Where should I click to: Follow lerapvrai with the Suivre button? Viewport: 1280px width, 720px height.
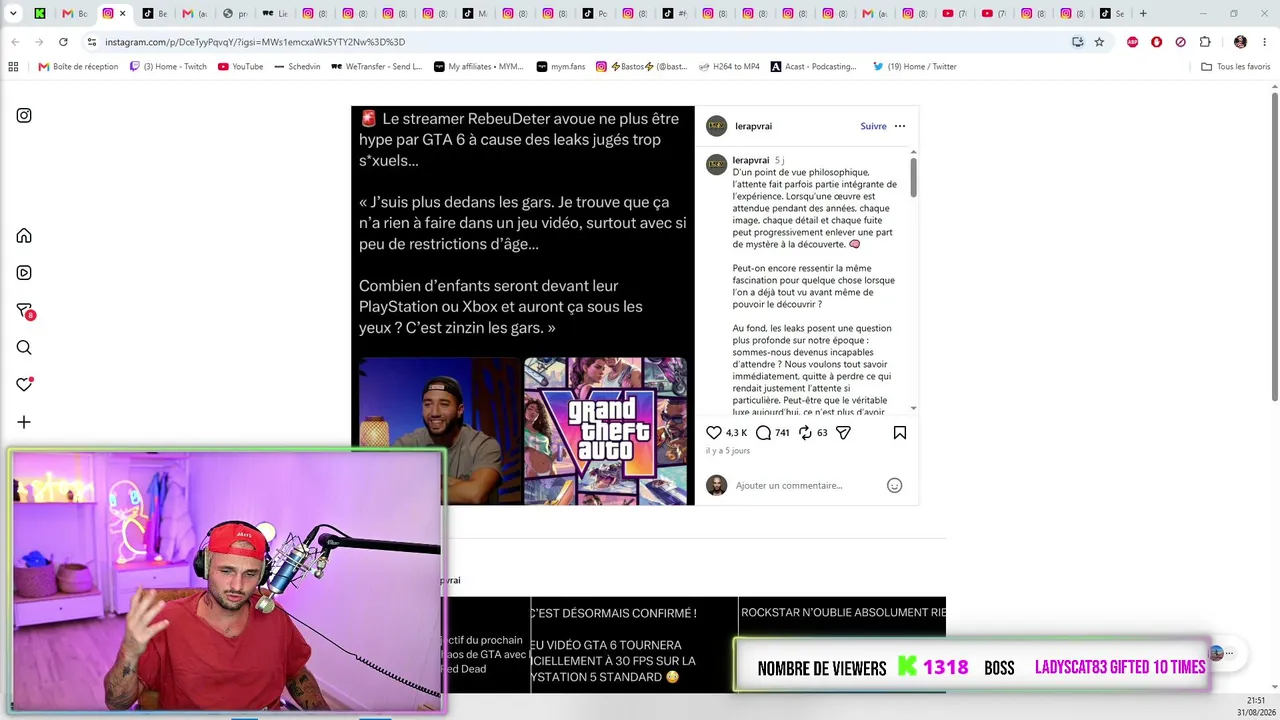pos(873,126)
